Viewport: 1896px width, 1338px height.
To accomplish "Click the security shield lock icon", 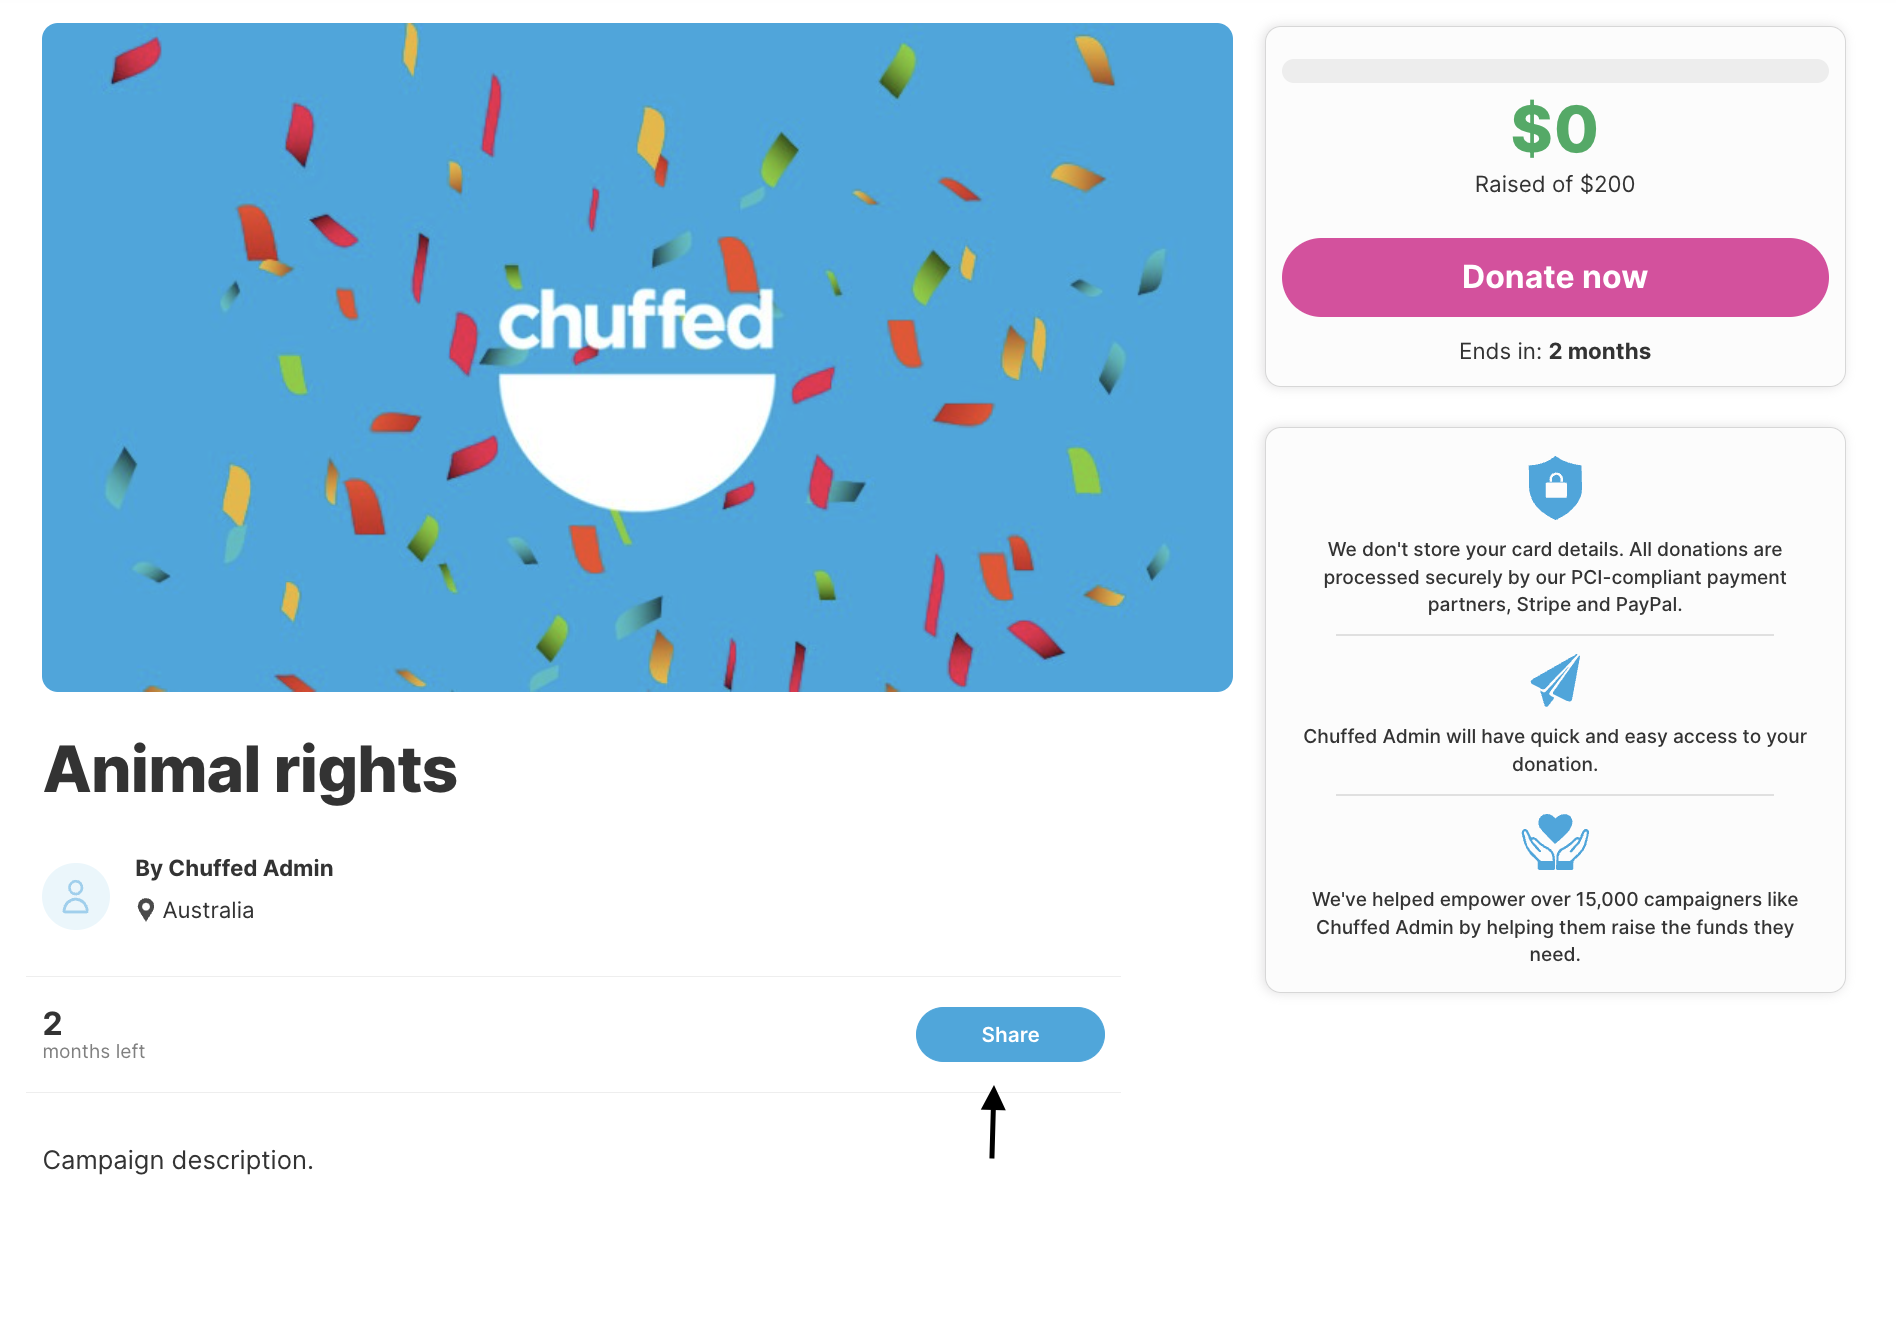I will 1555,488.
